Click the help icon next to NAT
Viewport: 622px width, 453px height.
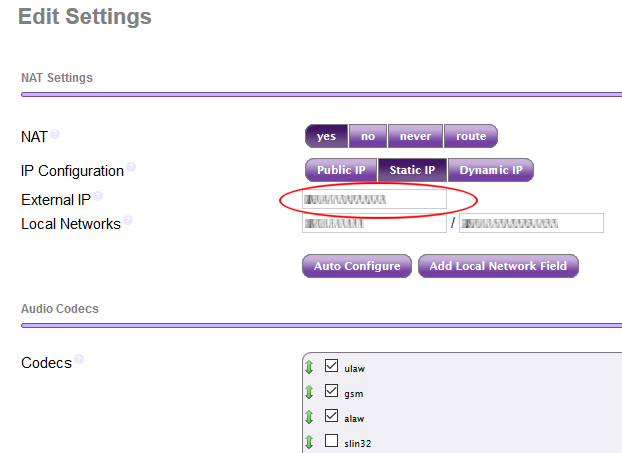tap(55, 133)
